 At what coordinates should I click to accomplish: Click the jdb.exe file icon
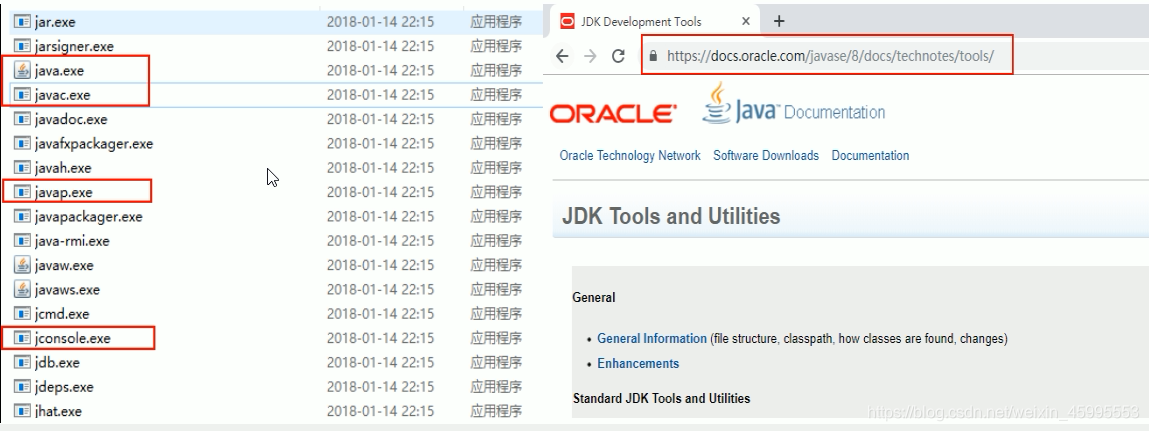point(22,362)
